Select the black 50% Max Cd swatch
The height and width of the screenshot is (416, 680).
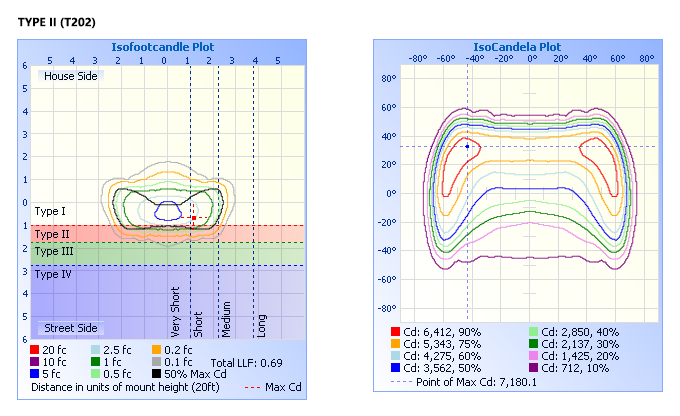[x=156, y=374]
